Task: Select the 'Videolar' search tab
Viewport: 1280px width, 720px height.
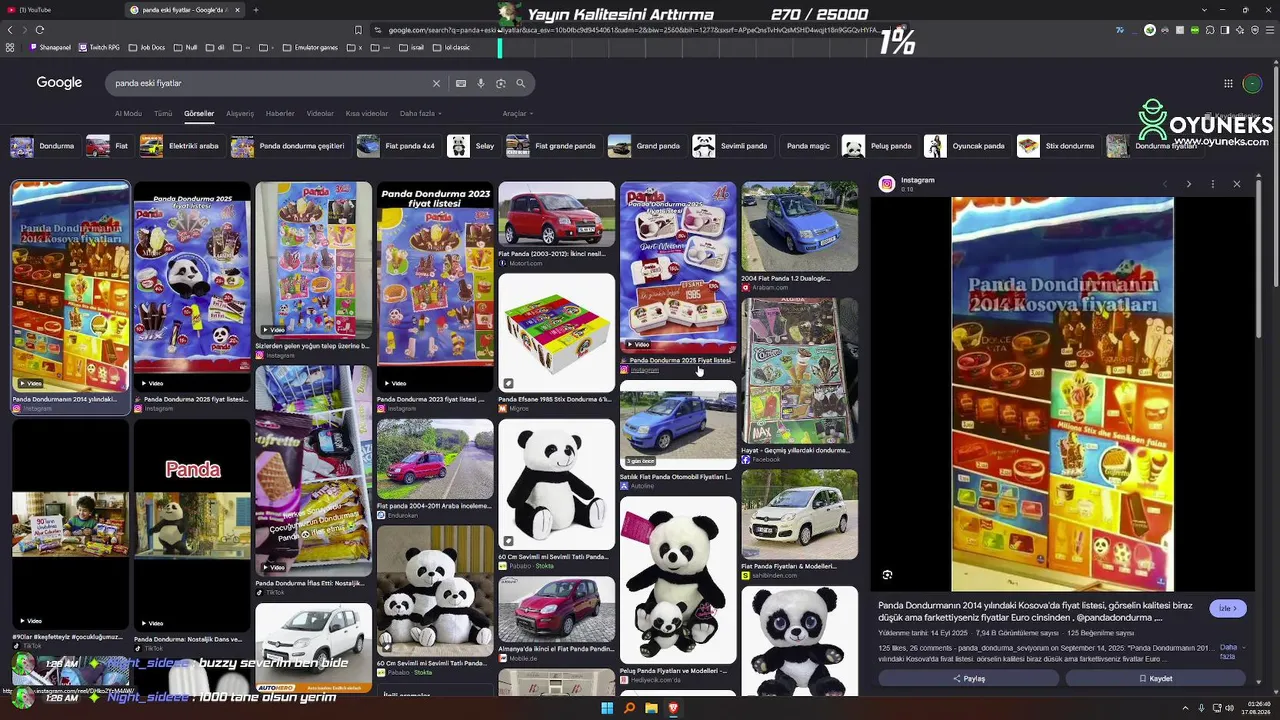Action: pos(320,114)
